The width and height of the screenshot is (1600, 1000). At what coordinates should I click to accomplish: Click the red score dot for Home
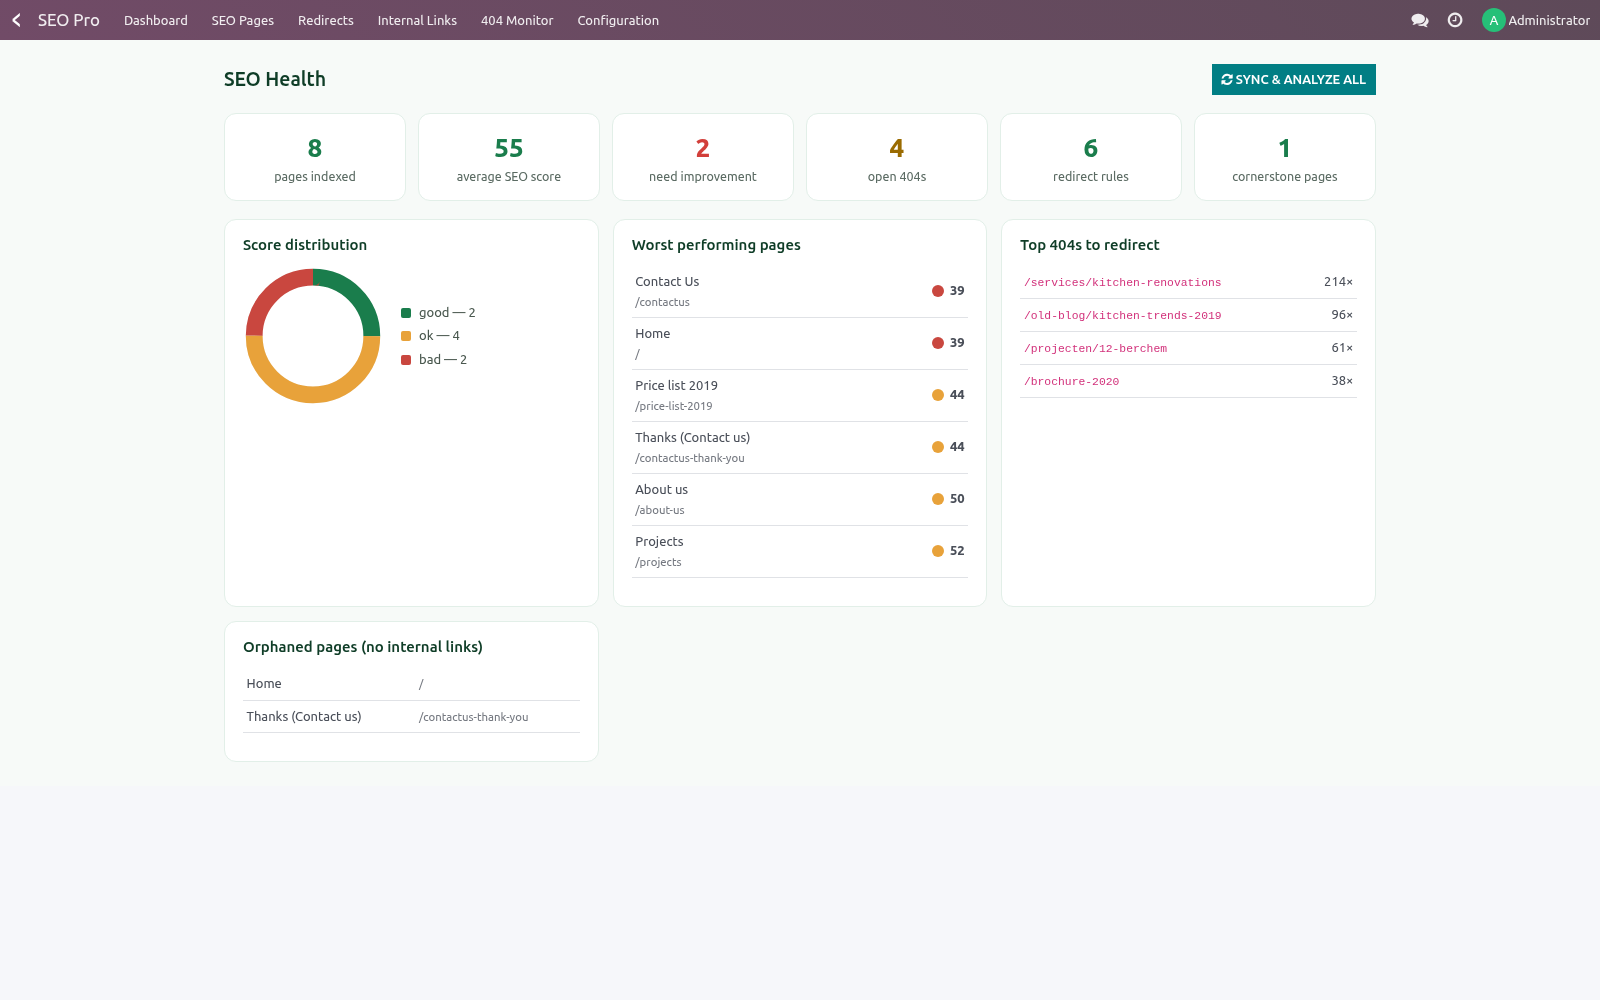click(x=938, y=343)
